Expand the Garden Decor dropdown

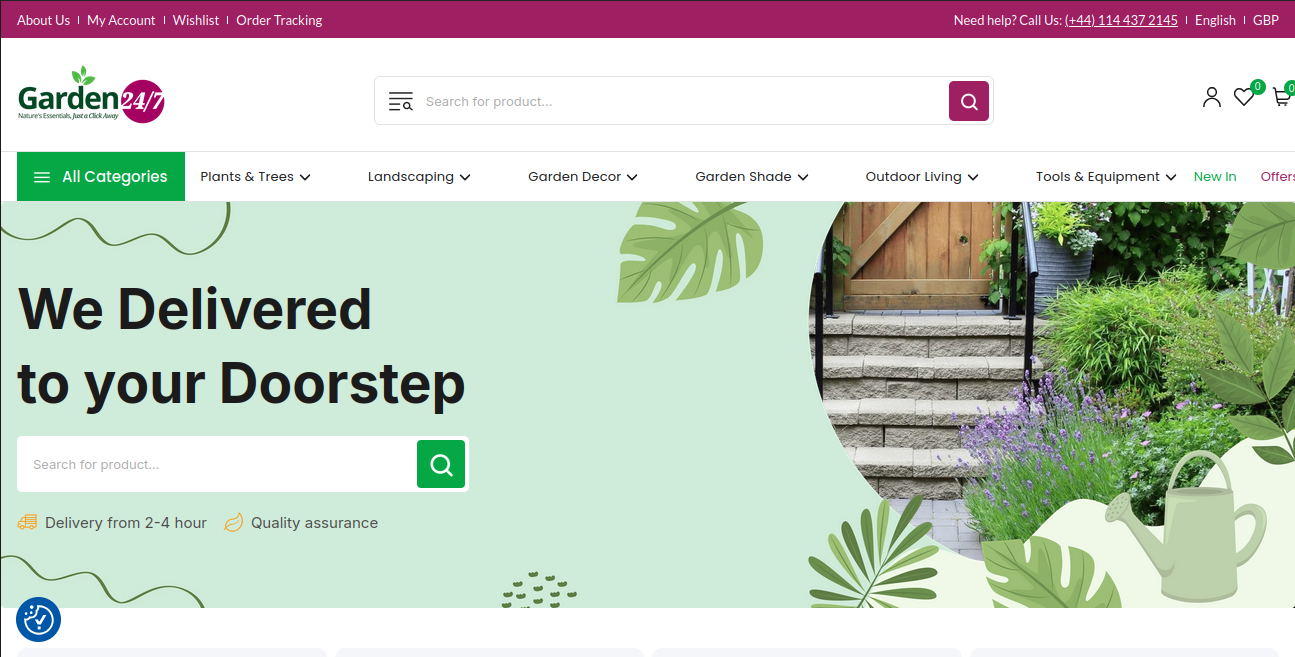click(583, 176)
